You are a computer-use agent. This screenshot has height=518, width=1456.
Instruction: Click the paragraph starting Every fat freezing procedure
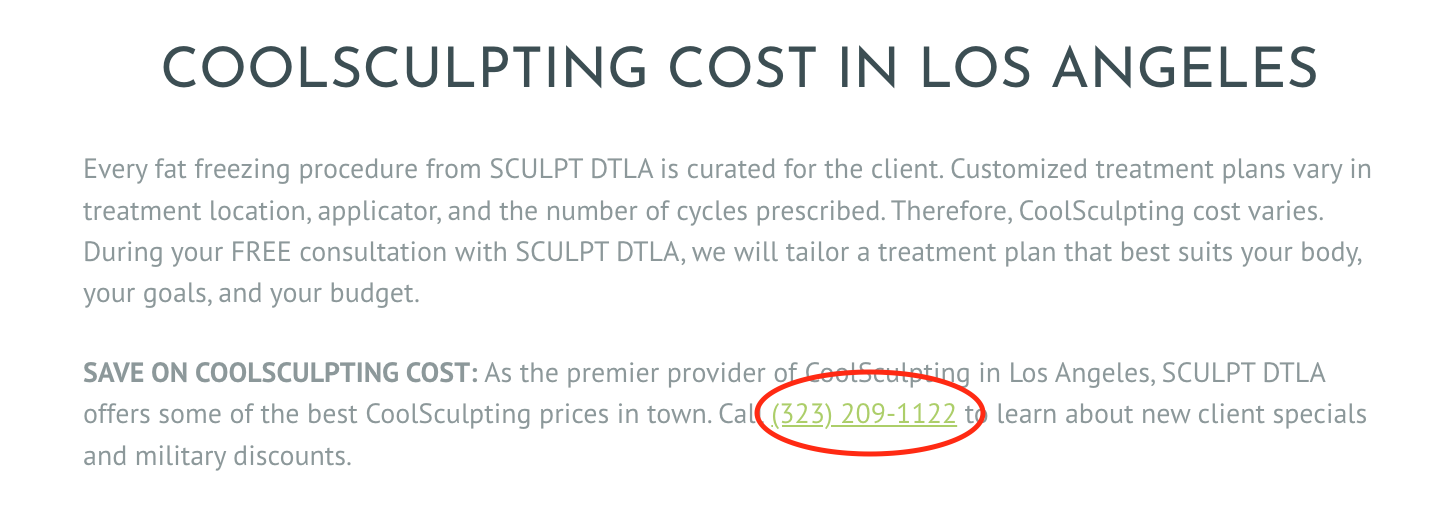728,232
